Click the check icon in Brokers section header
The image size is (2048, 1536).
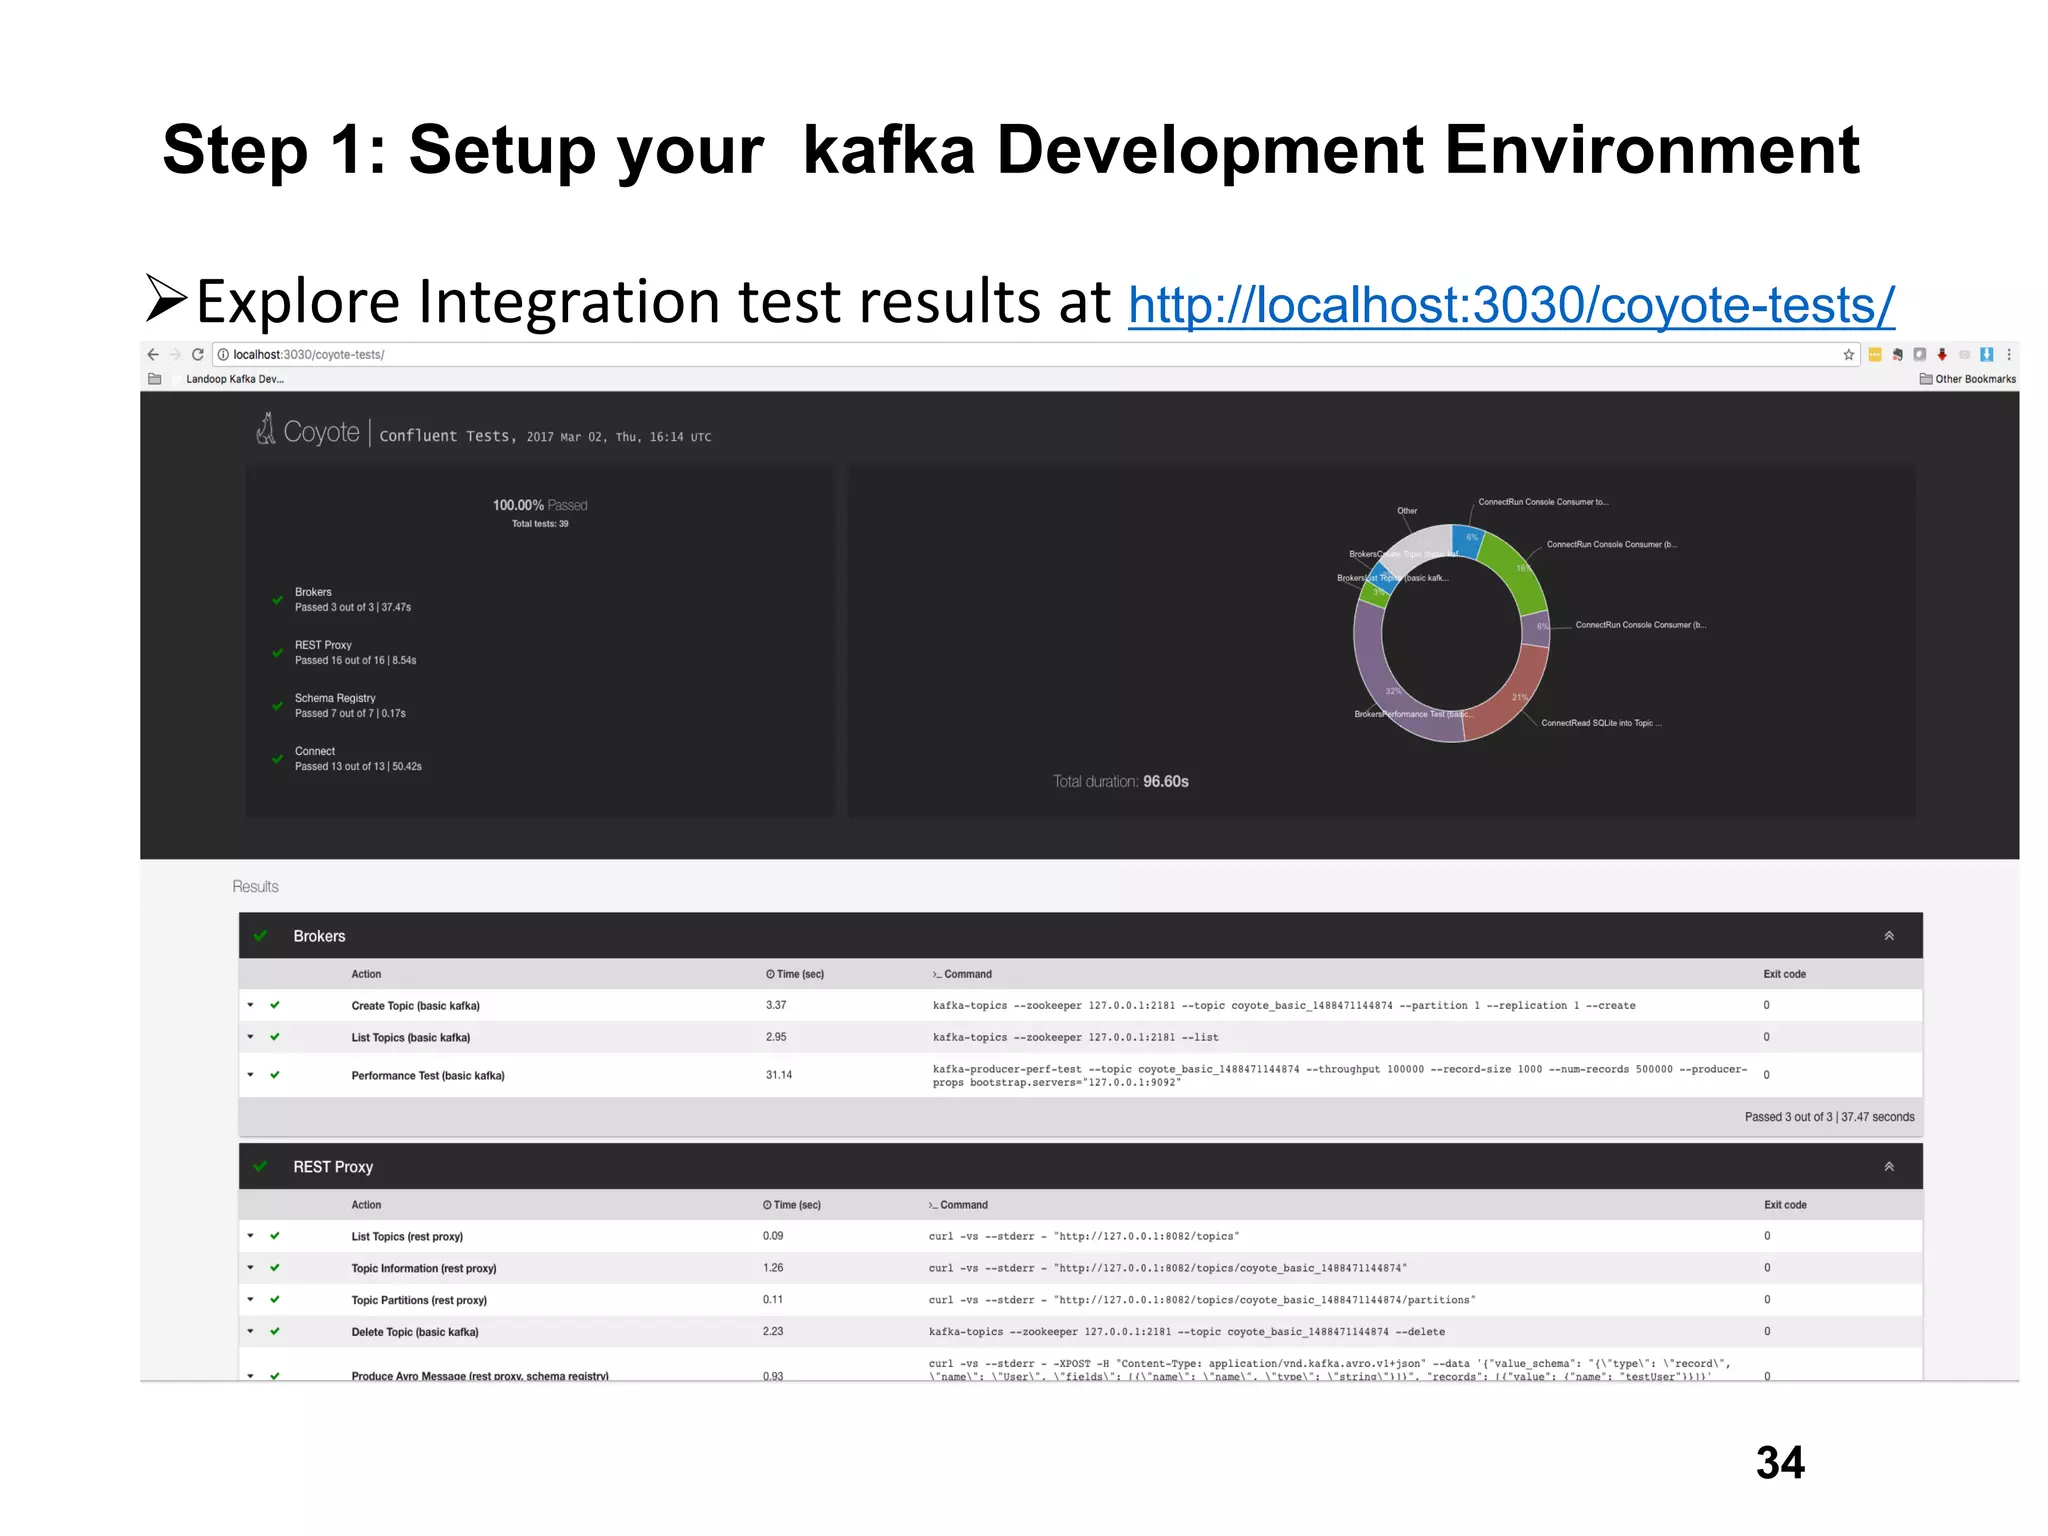click(x=261, y=936)
